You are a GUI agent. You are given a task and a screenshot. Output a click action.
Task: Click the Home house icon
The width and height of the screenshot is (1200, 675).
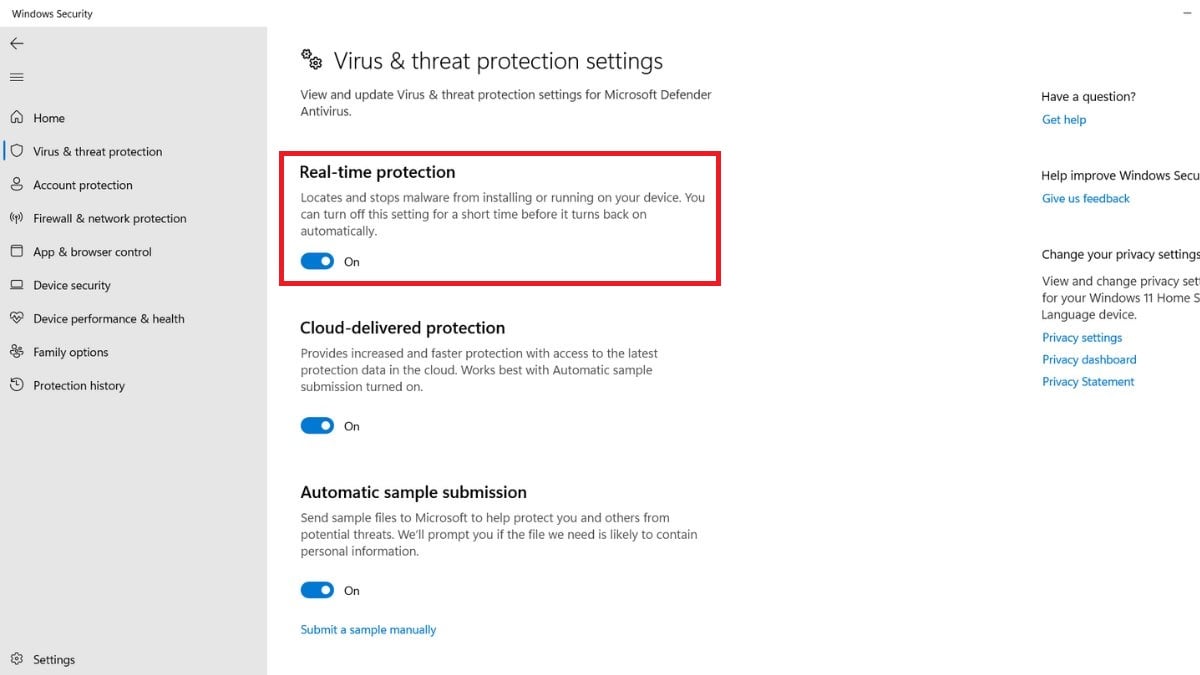(17, 118)
